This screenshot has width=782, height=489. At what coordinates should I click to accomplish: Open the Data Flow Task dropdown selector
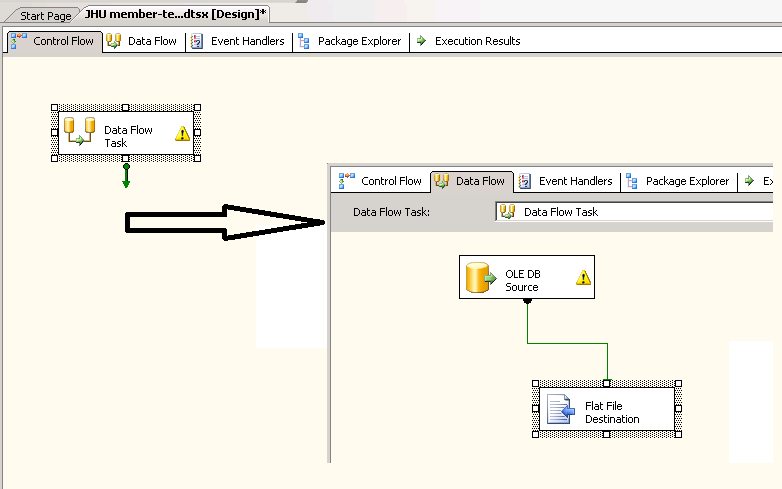634,211
